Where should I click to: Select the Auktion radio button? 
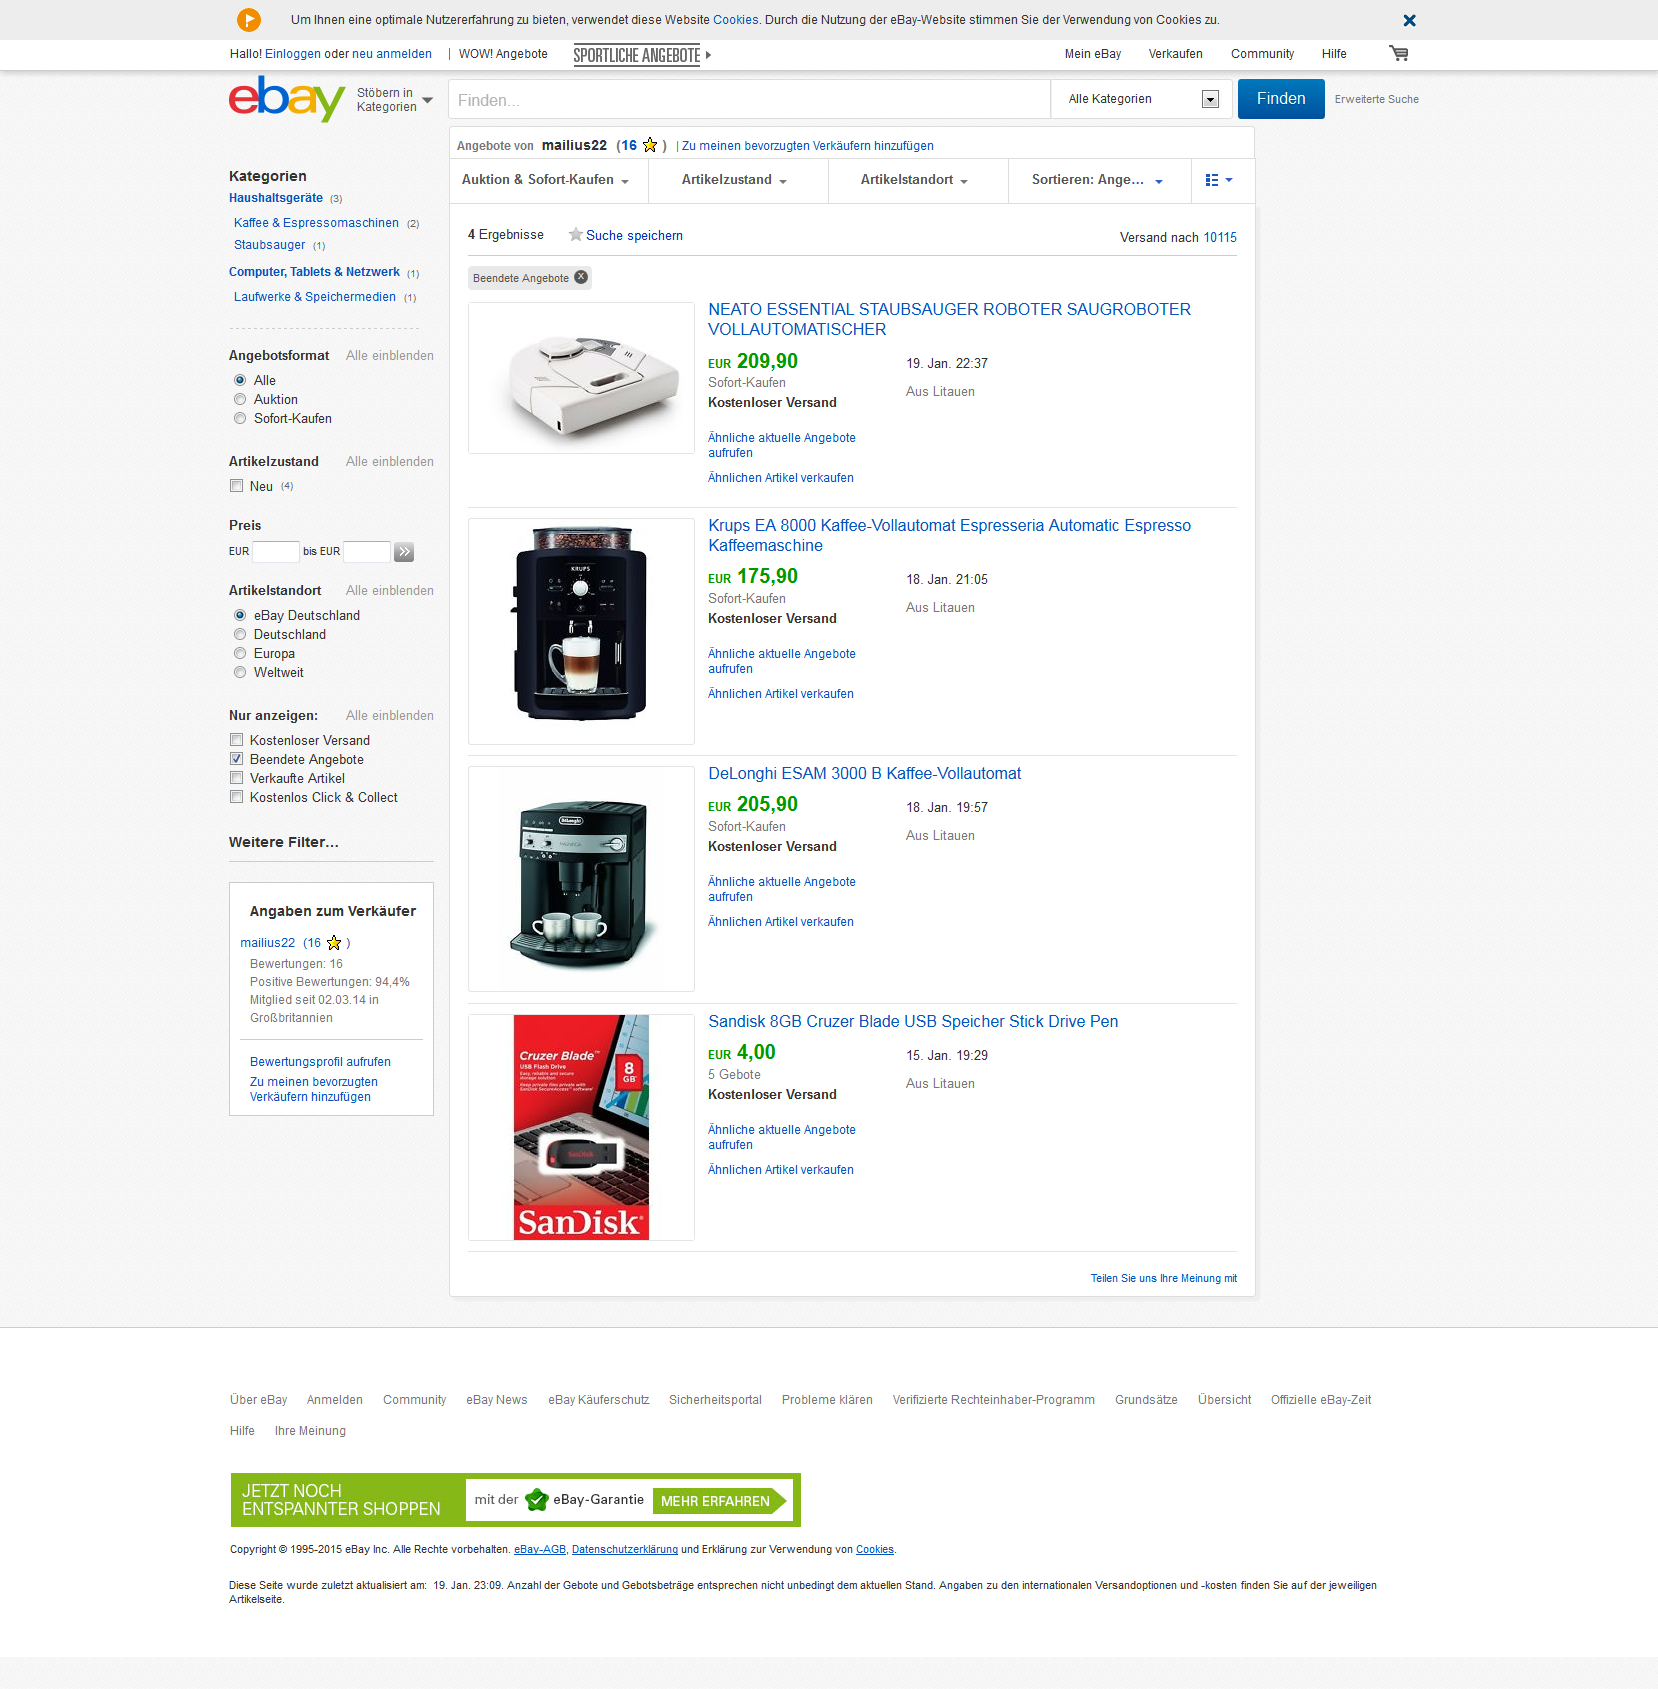pos(240,399)
